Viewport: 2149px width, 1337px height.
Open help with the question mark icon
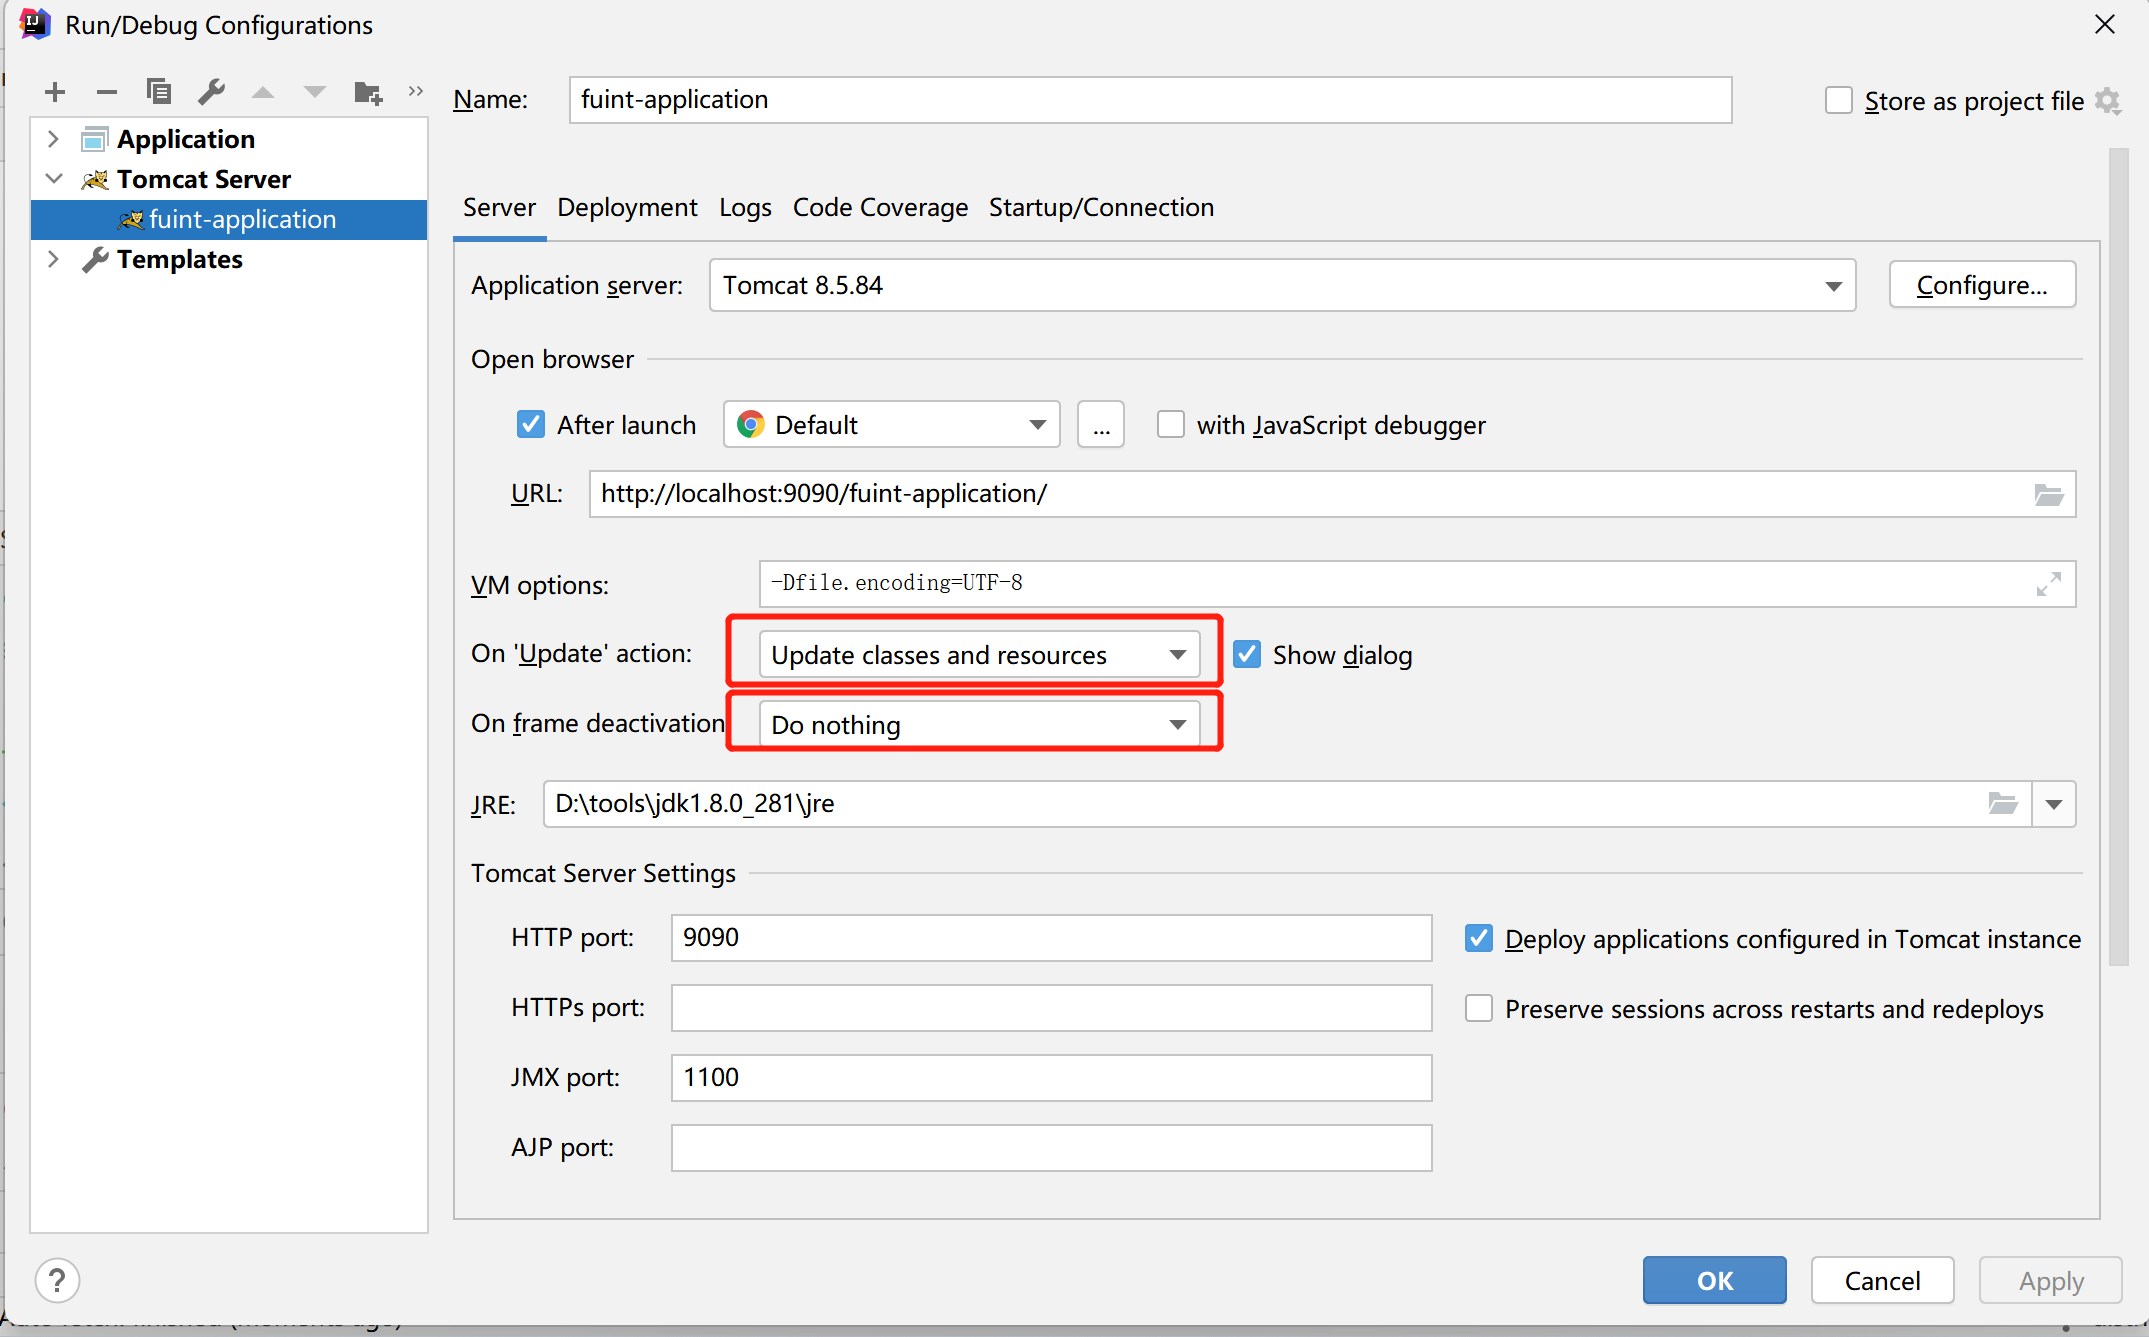[x=57, y=1280]
